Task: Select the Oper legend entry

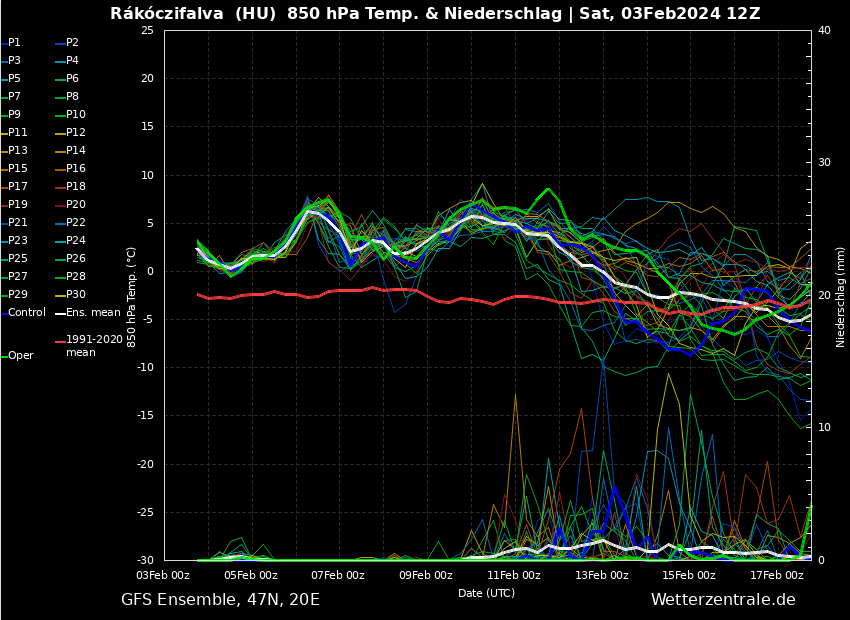Action: click(x=20, y=356)
